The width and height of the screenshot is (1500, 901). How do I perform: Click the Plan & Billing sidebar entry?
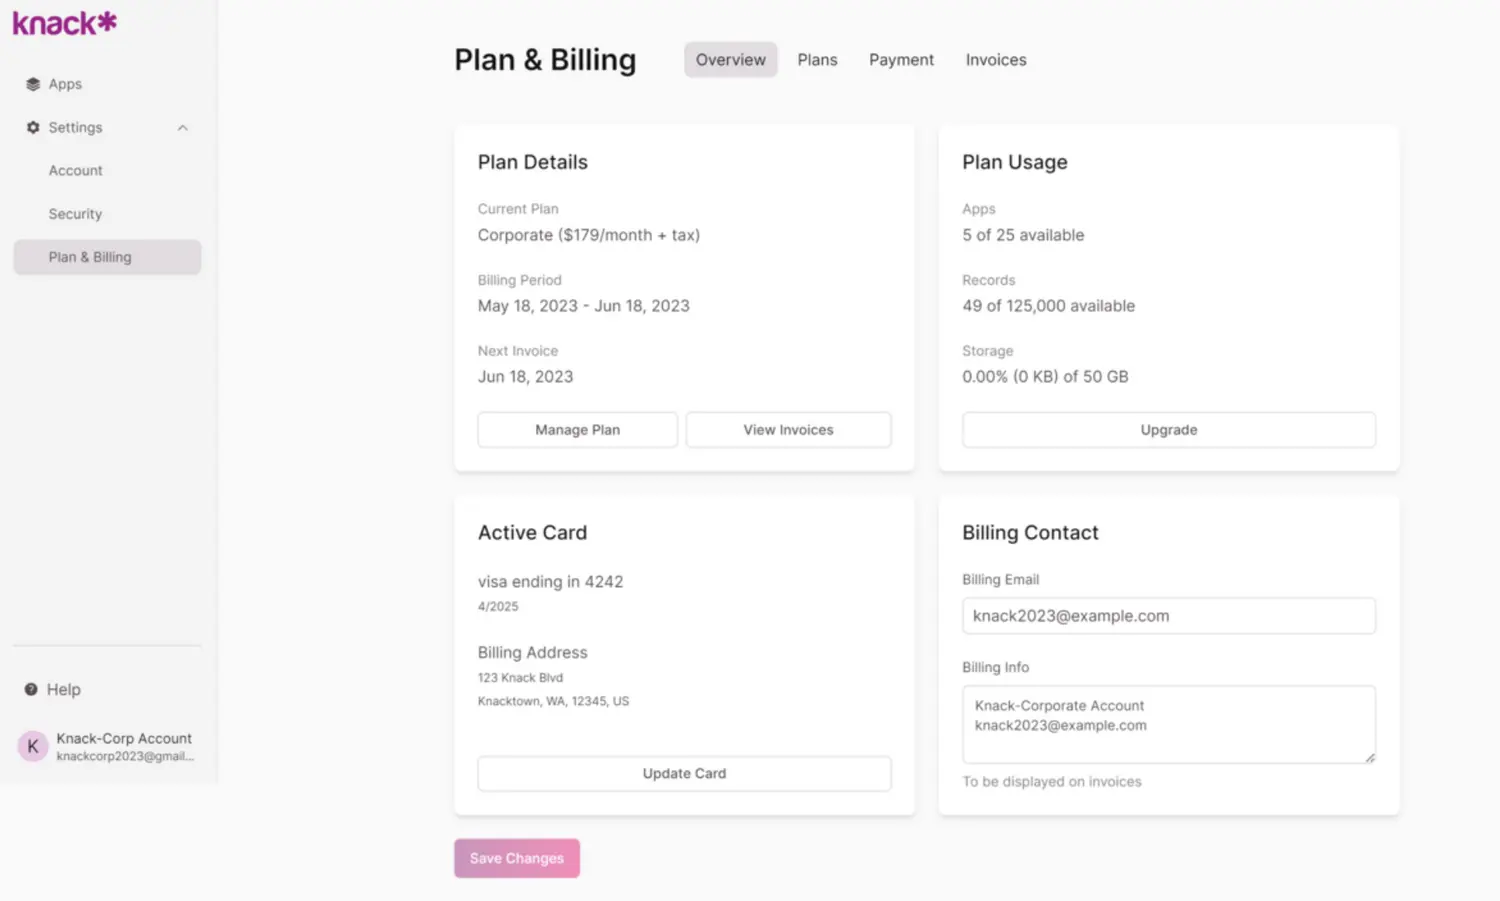click(90, 257)
